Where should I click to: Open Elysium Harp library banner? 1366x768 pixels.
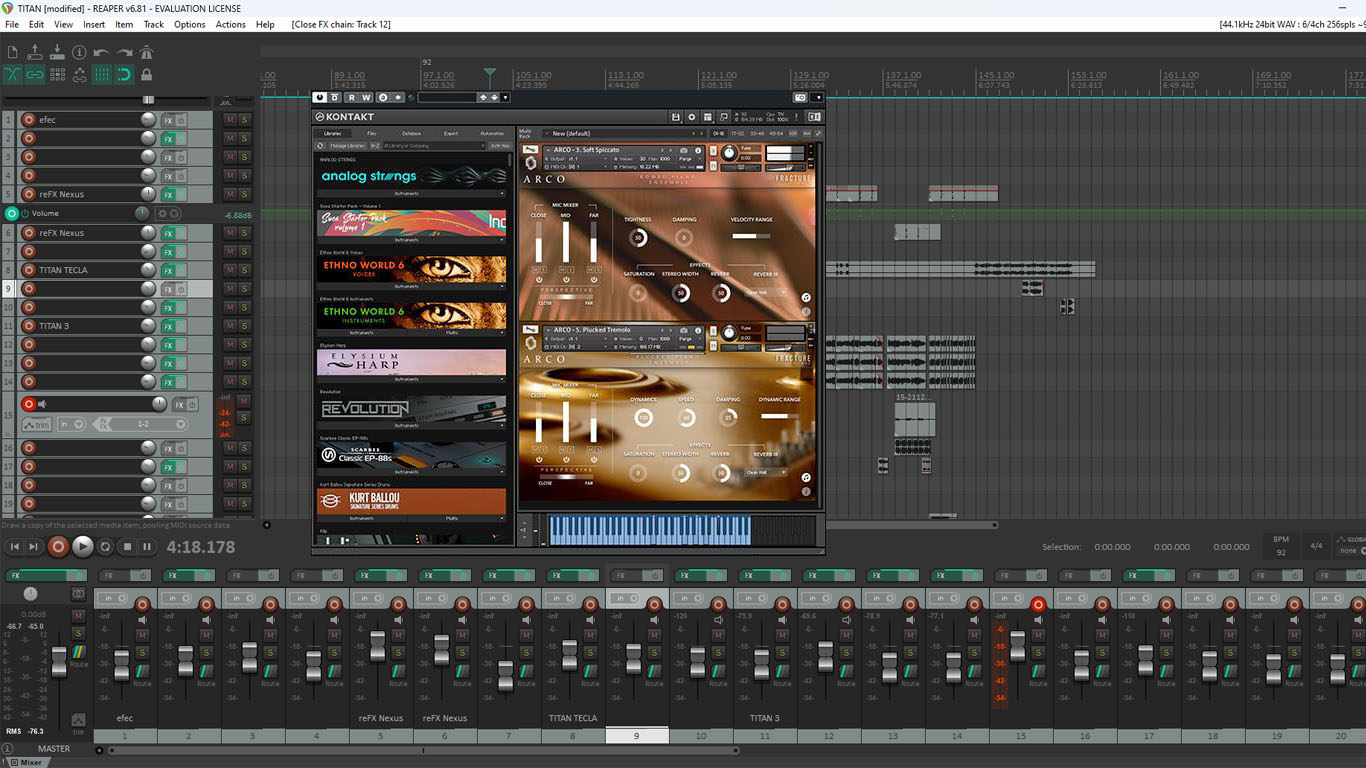pos(413,361)
